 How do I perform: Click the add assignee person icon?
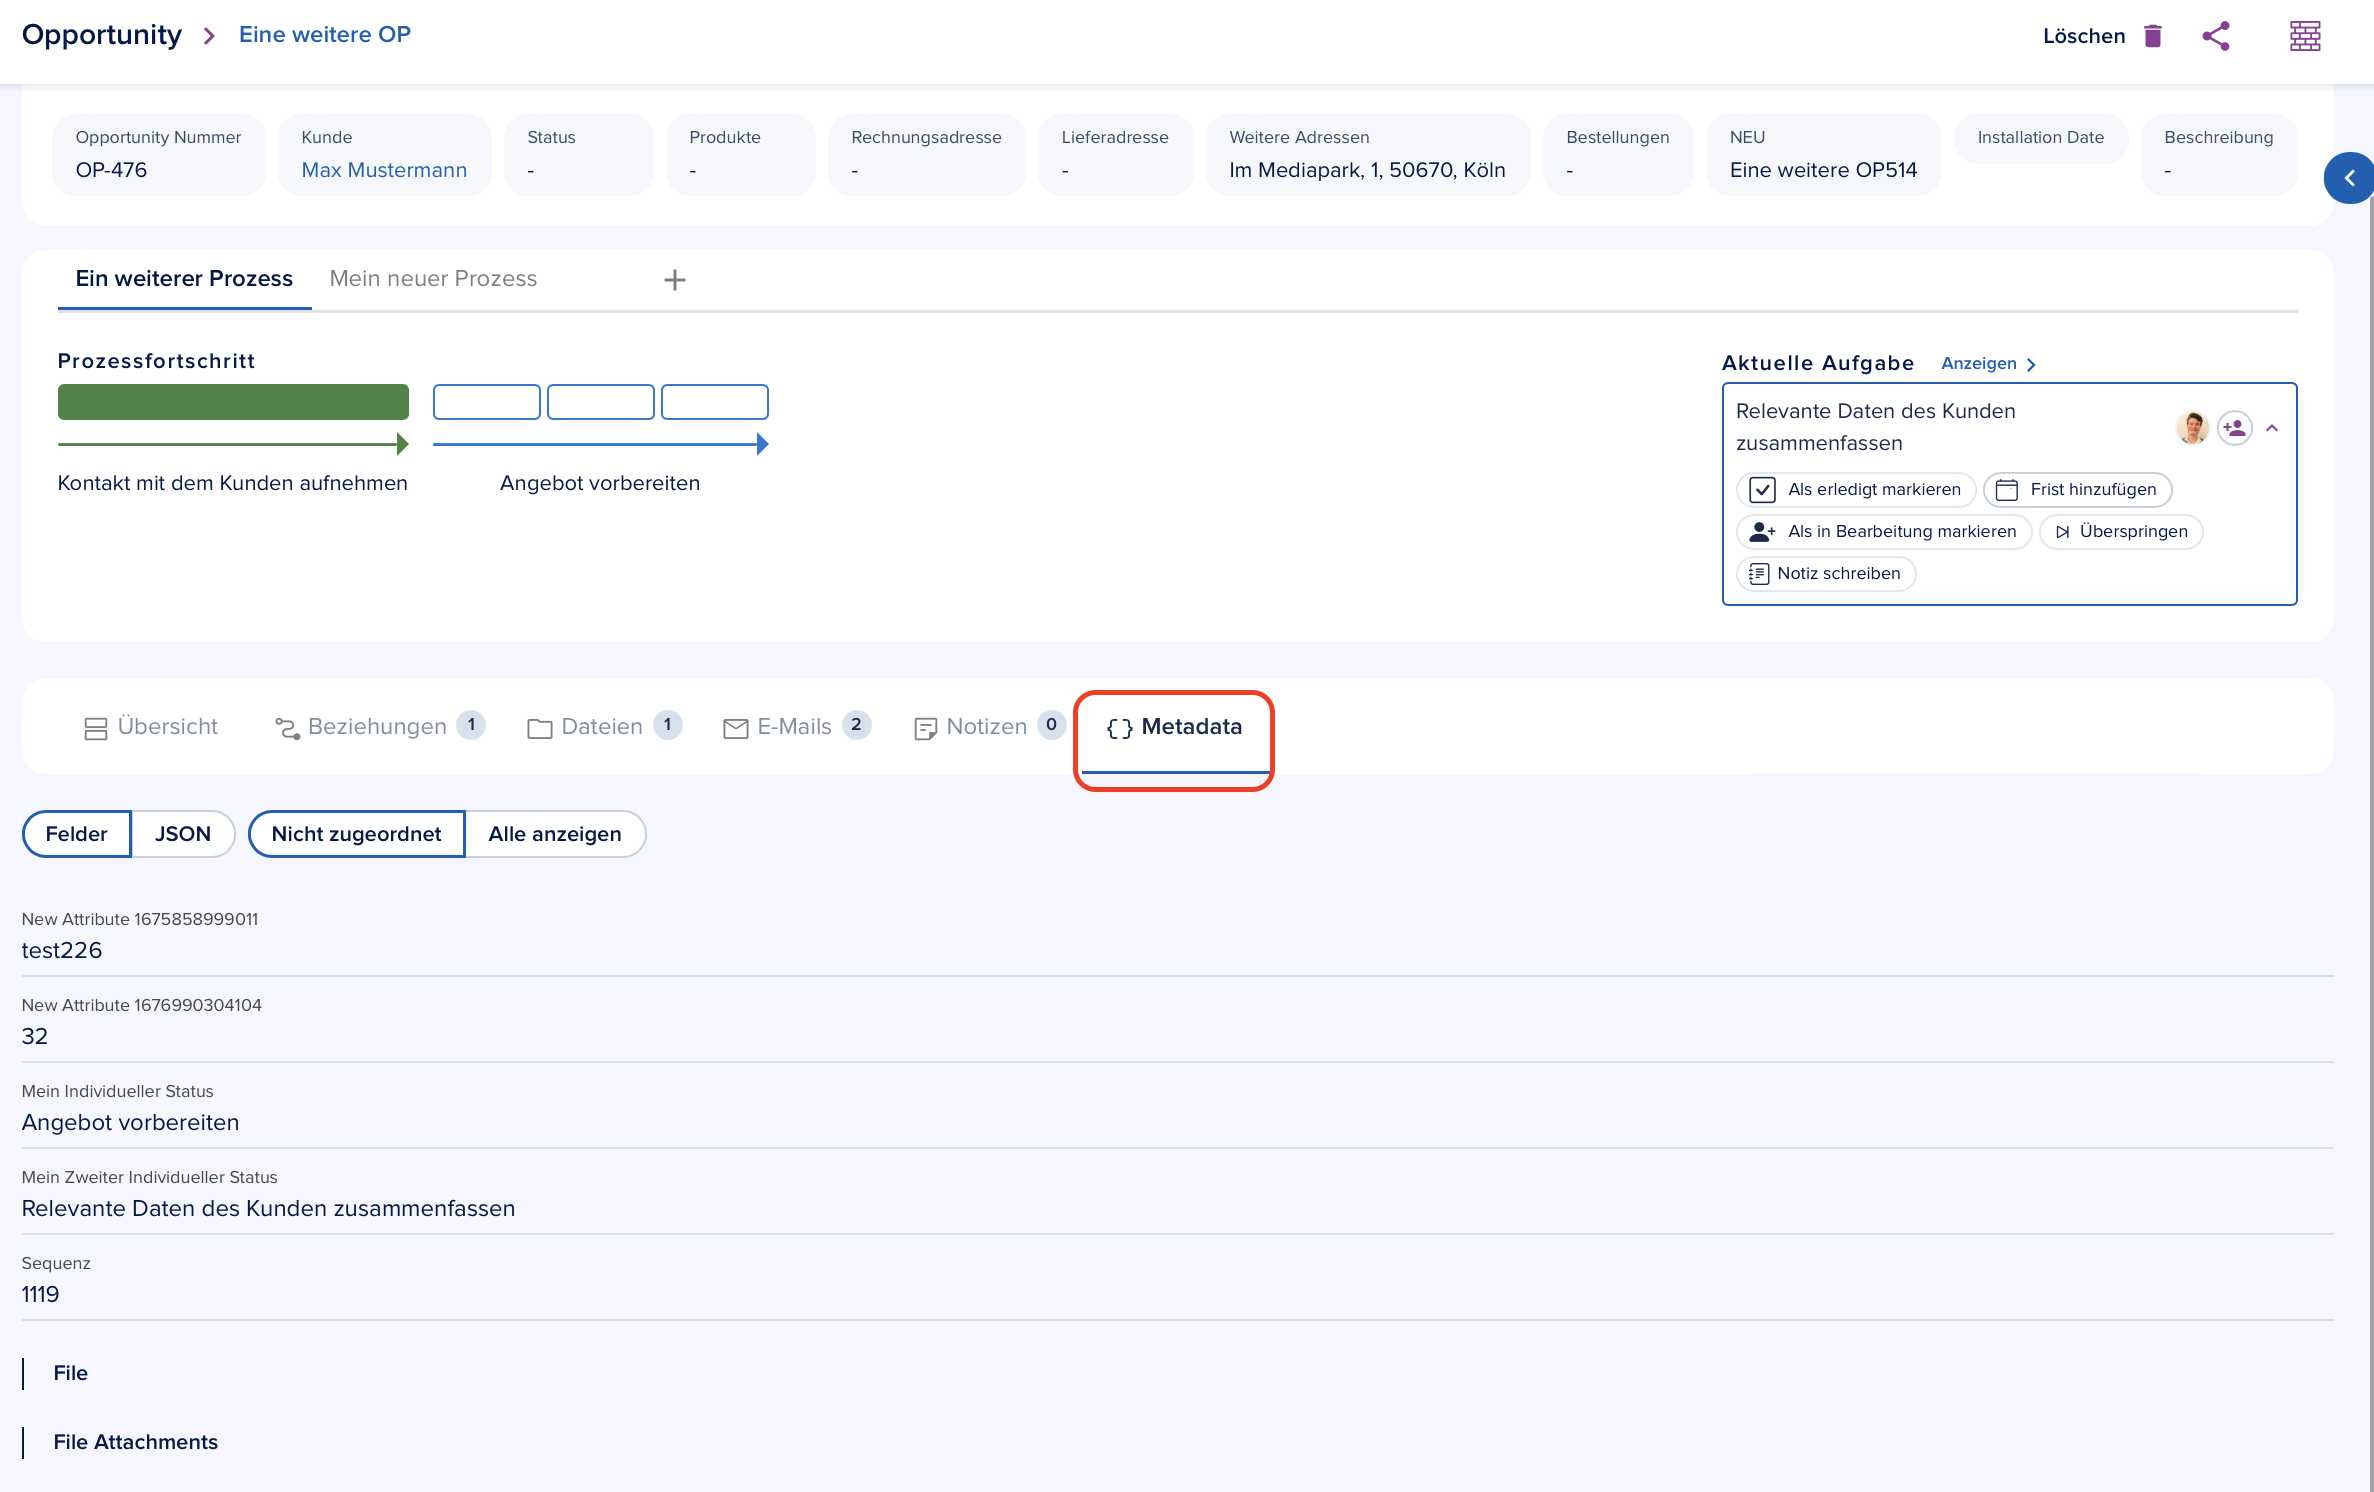2235,428
